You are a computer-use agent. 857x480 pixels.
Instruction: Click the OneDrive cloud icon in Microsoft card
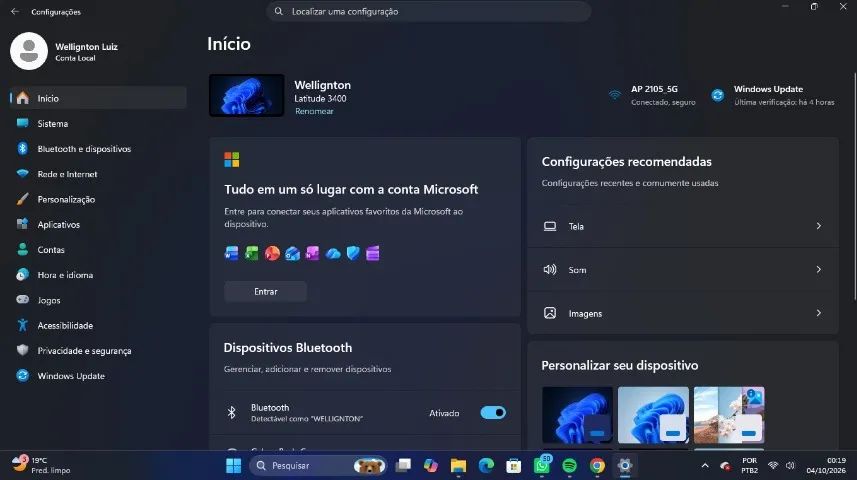[x=333, y=254]
